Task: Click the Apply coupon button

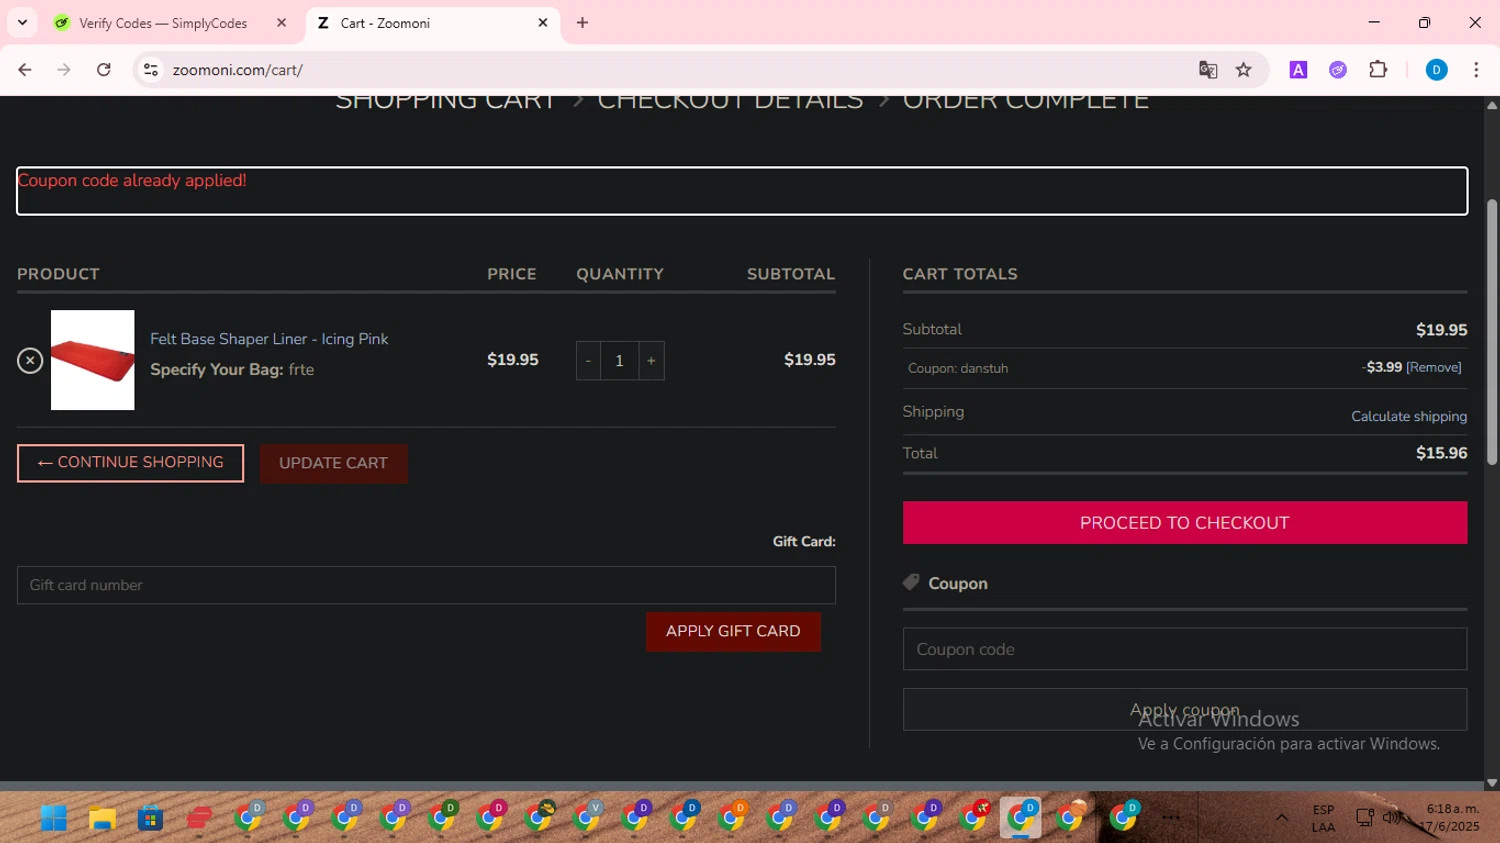Action: point(1185,709)
